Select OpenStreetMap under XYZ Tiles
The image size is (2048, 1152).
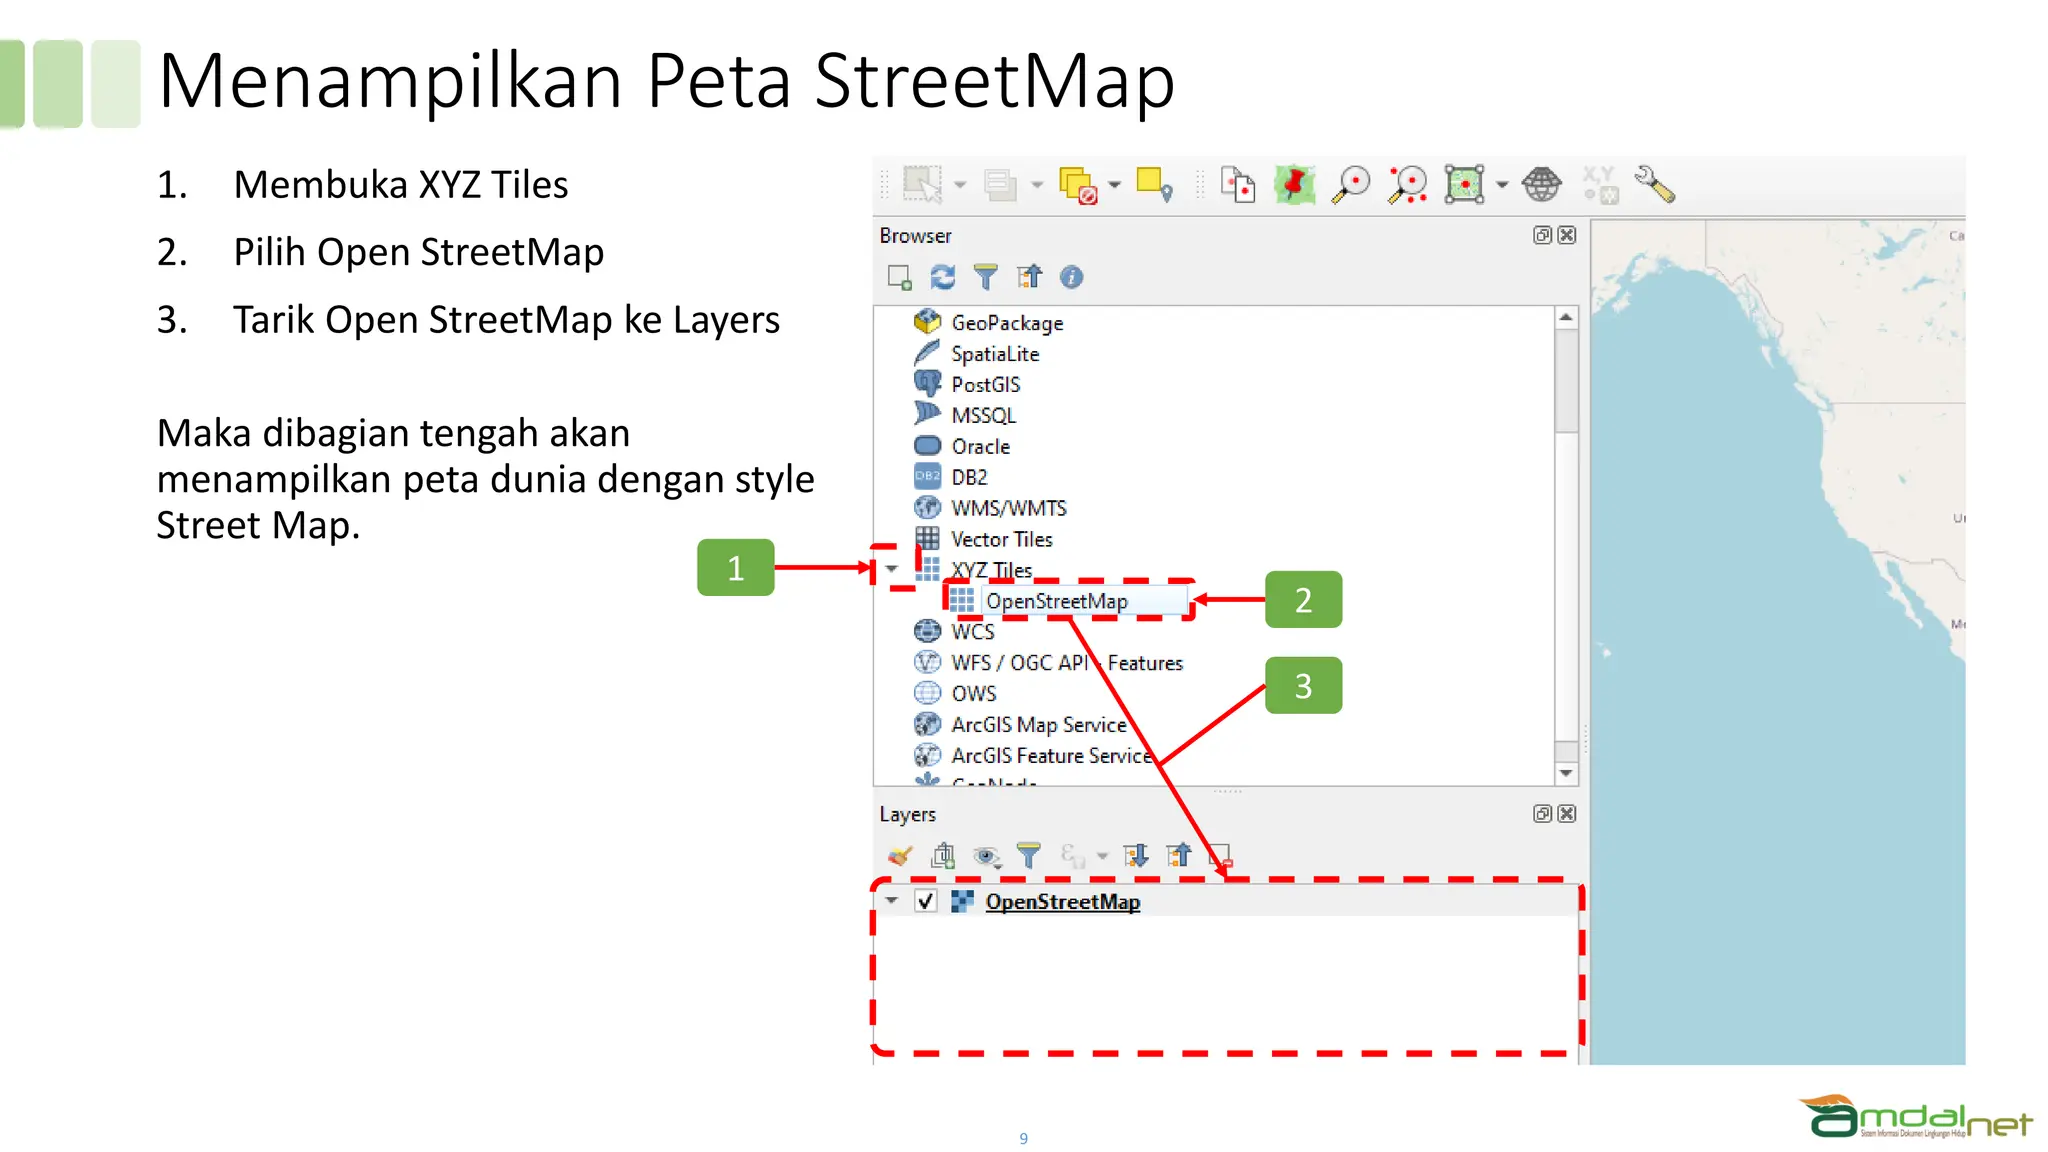1056,601
